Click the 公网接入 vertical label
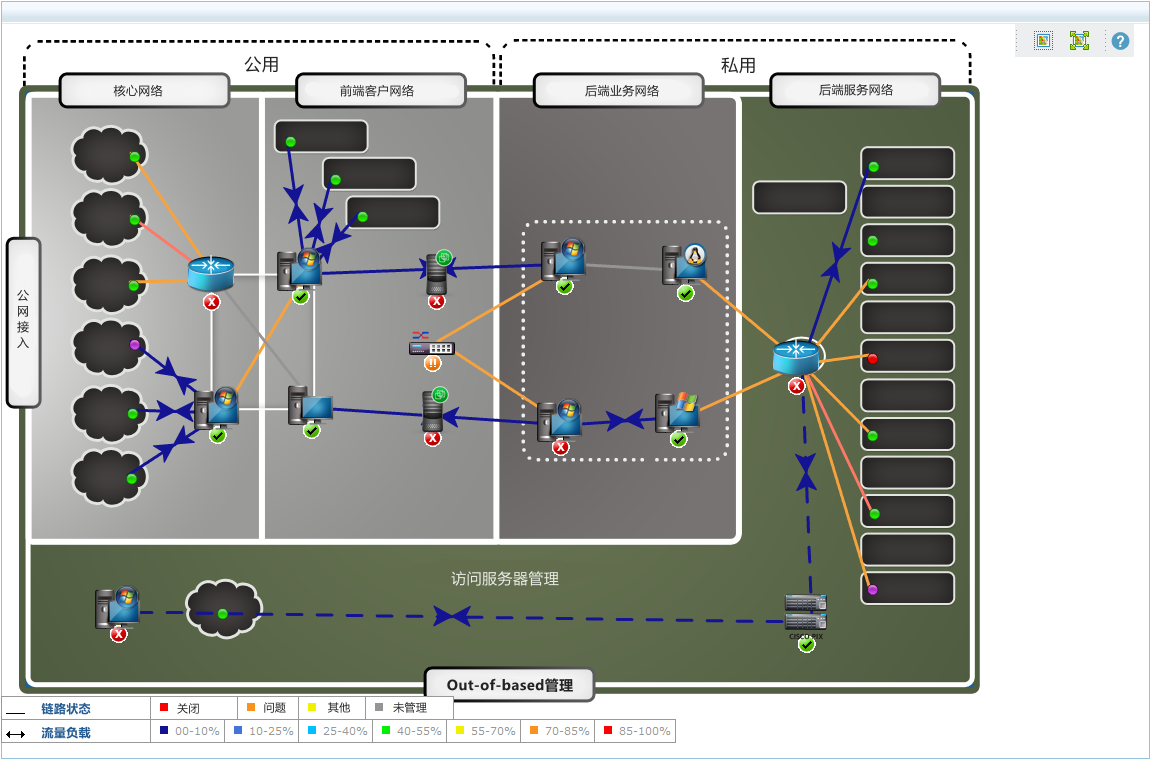Image resolution: width=1152 pixels, height=760 pixels. pyautogui.click(x=24, y=322)
